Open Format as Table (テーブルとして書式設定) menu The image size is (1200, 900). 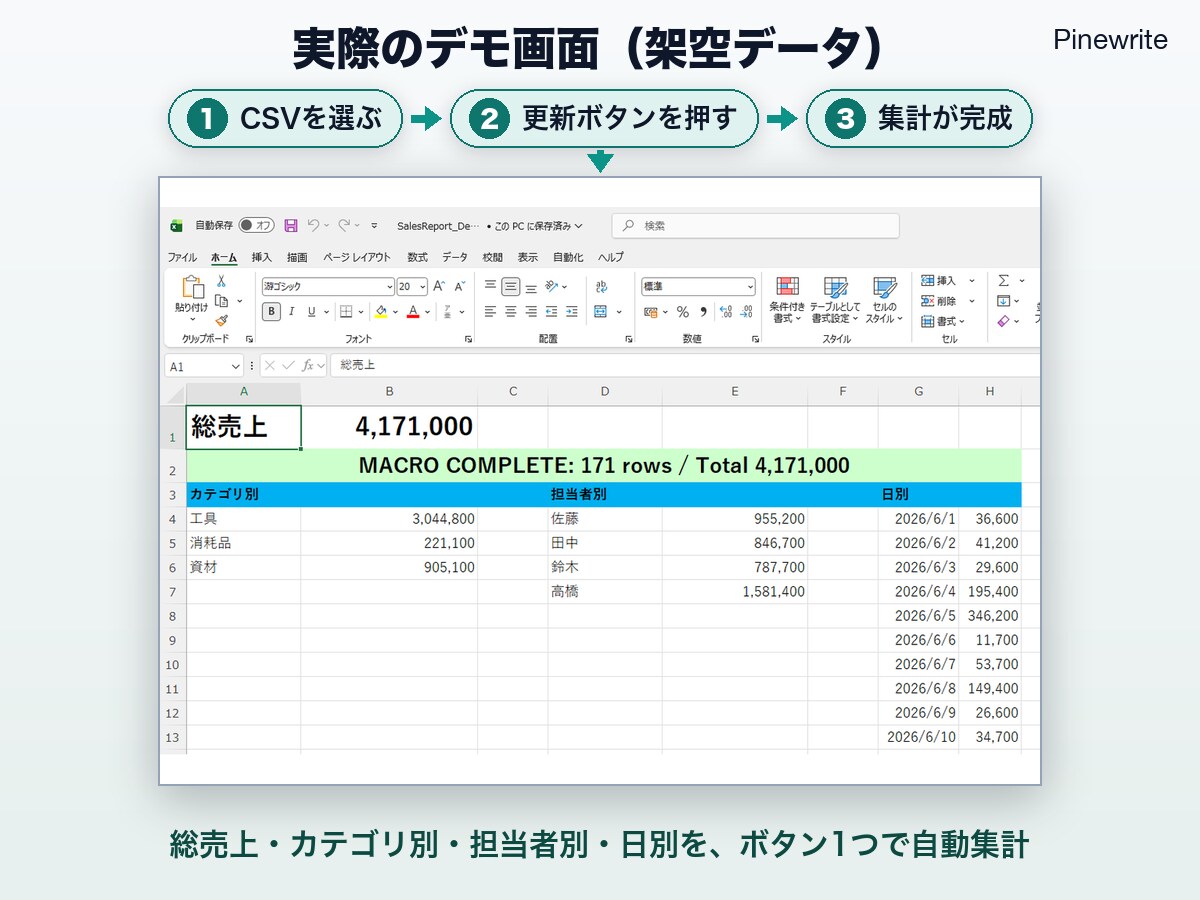click(835, 300)
